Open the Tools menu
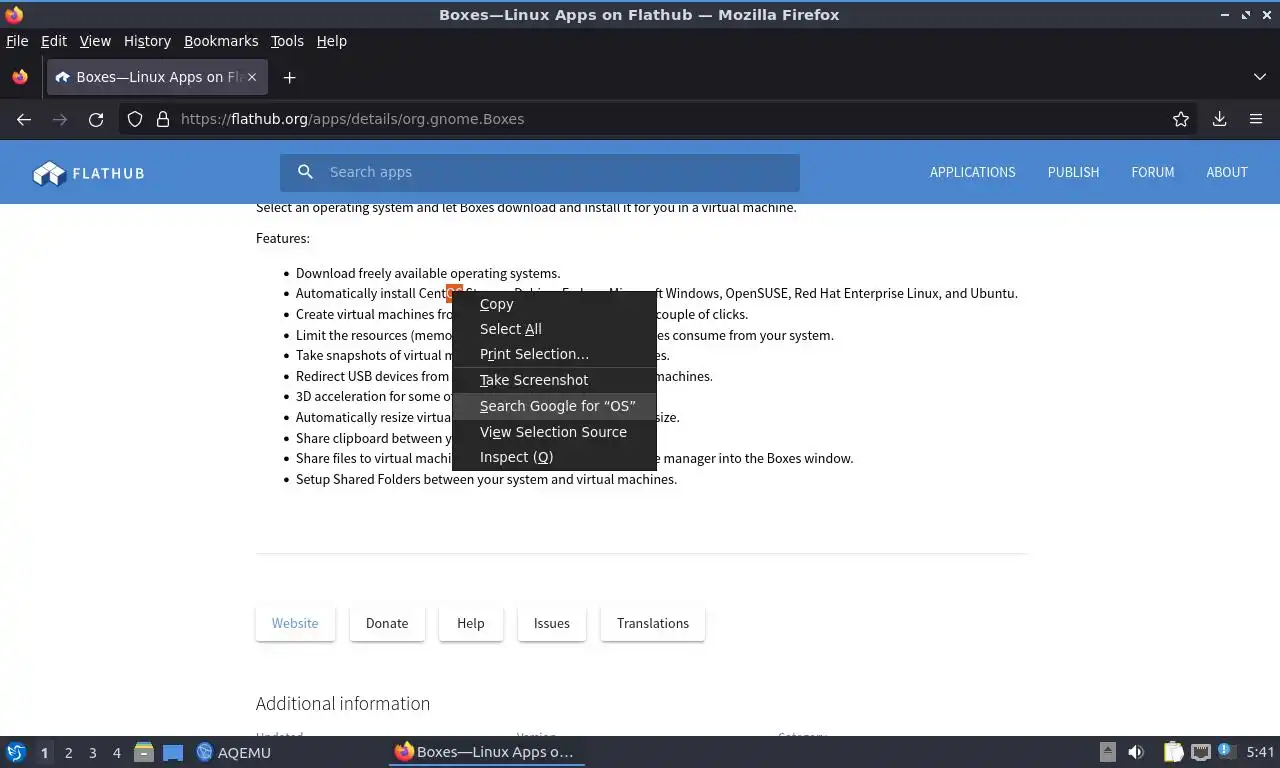1280x768 pixels. [x=287, y=41]
